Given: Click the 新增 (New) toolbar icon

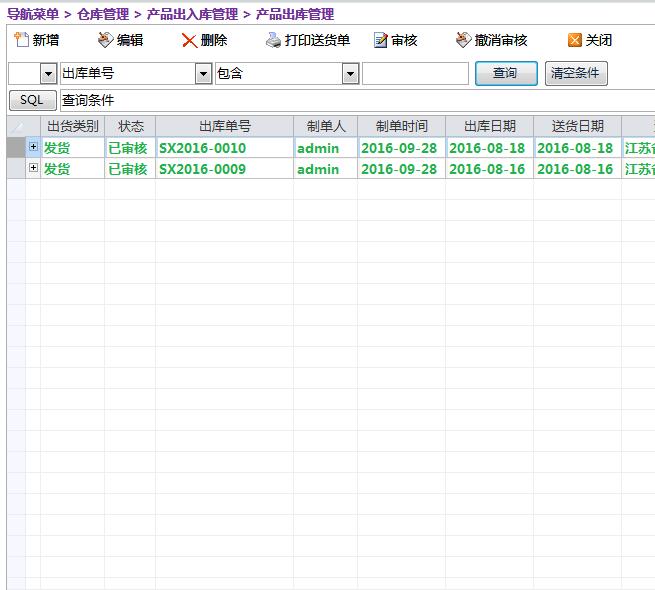Looking at the screenshot, I should pyautogui.click(x=21, y=40).
